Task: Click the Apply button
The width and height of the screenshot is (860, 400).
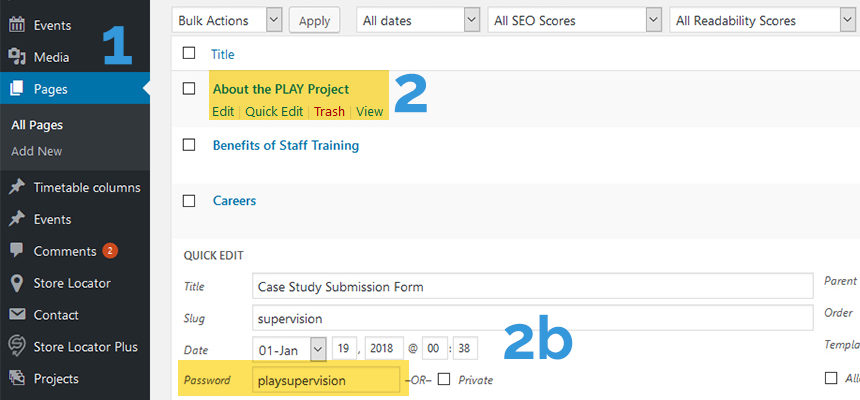Action: [314, 21]
